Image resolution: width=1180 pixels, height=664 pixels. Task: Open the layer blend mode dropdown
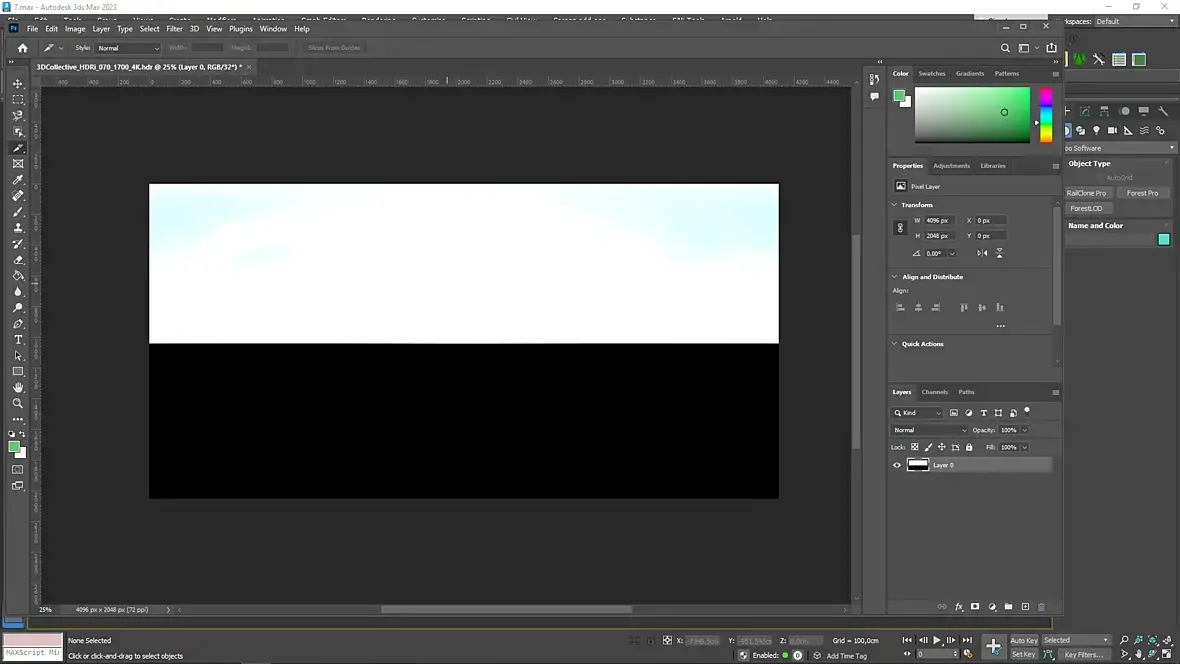pos(929,431)
